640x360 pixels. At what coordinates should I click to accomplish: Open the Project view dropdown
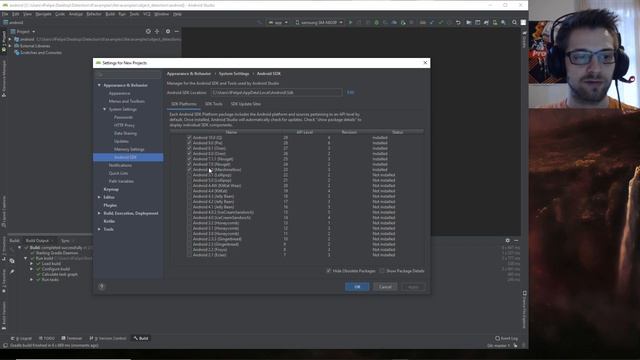pos(23,31)
